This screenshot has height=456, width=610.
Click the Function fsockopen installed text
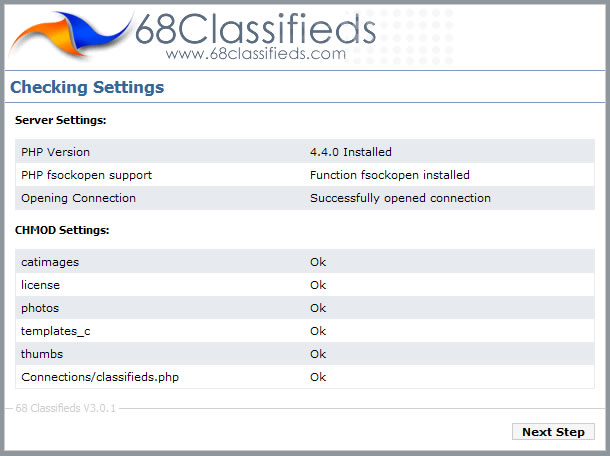coord(390,175)
